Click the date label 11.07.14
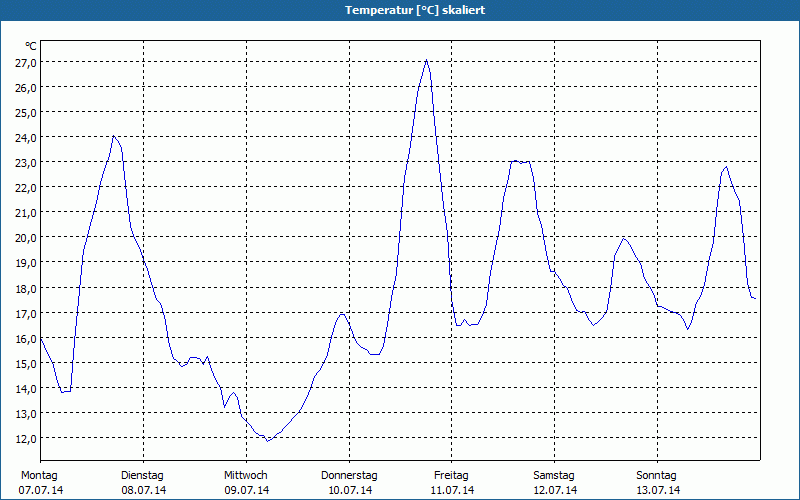The height and width of the screenshot is (500, 800). click(452, 490)
